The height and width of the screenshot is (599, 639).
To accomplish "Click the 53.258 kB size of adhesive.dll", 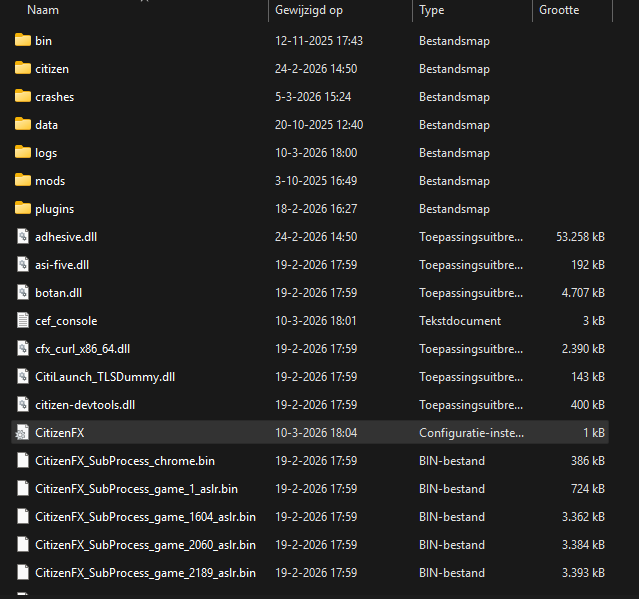I will (581, 237).
